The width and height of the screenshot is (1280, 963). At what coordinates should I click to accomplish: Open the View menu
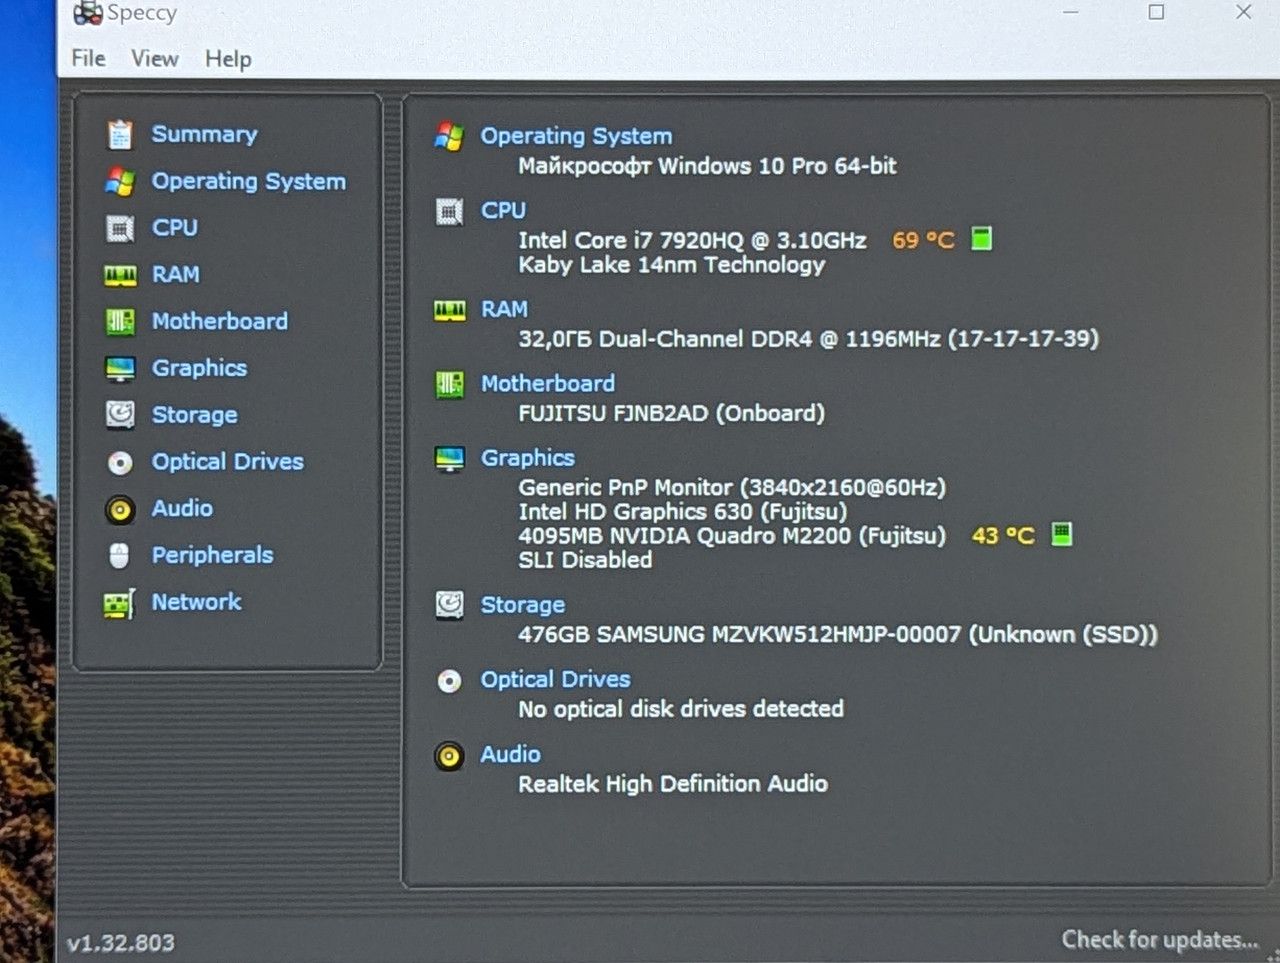tap(154, 59)
